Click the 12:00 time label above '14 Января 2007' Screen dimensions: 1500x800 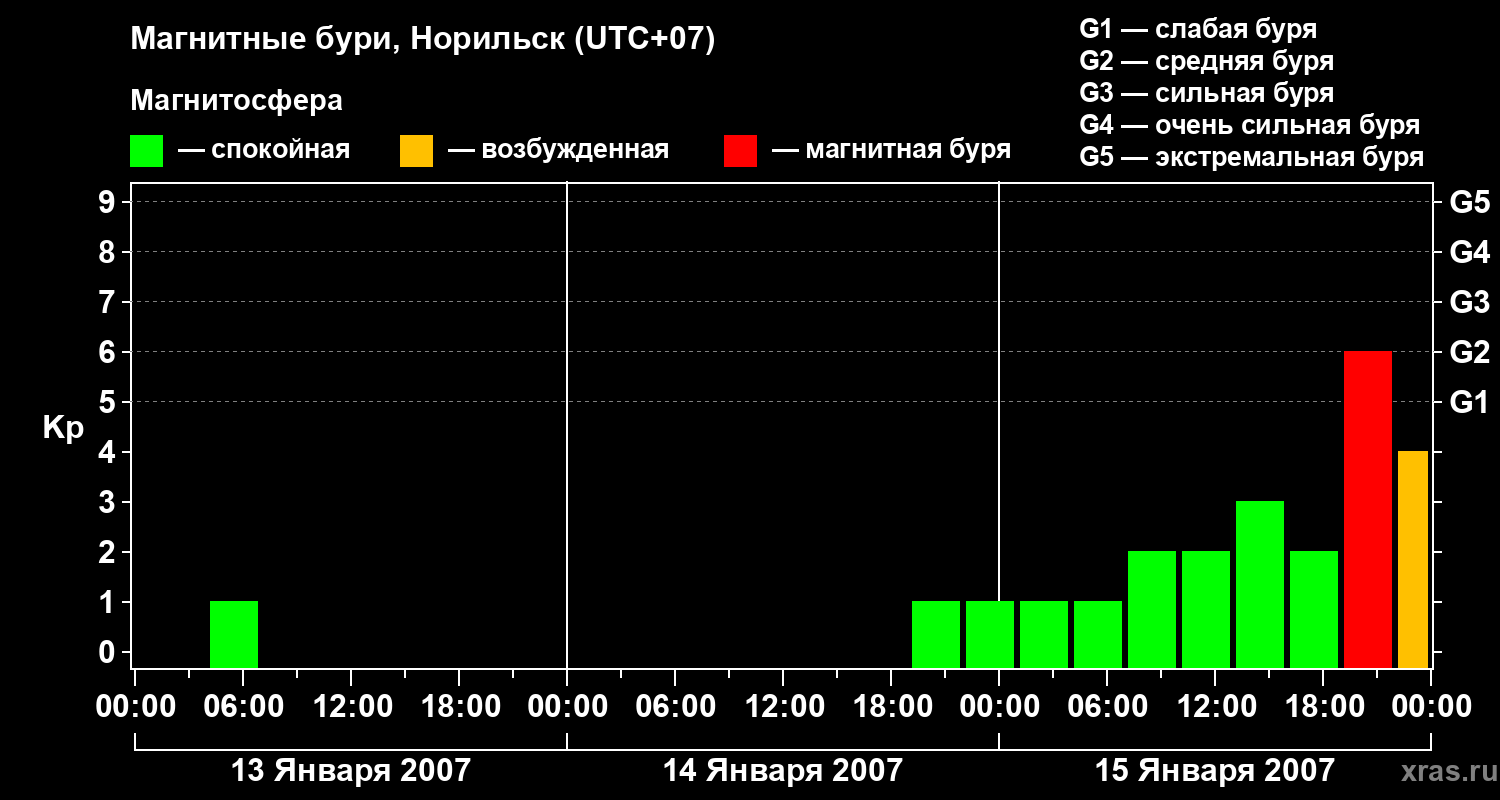[x=783, y=706]
